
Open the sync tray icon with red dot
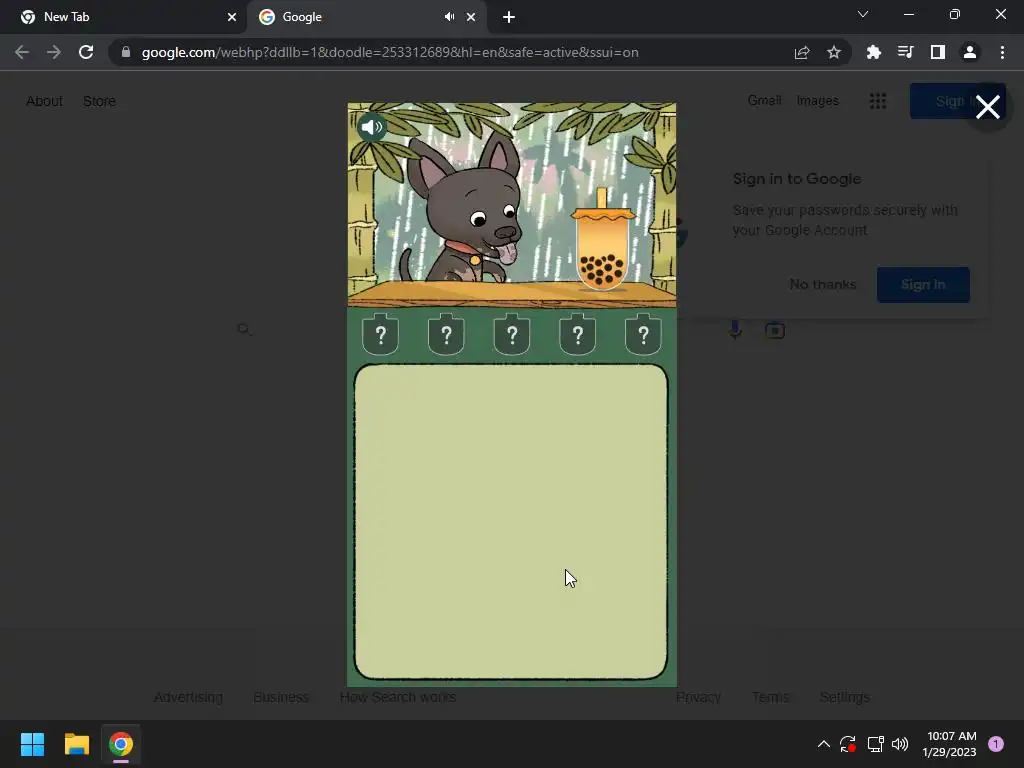tap(848, 744)
